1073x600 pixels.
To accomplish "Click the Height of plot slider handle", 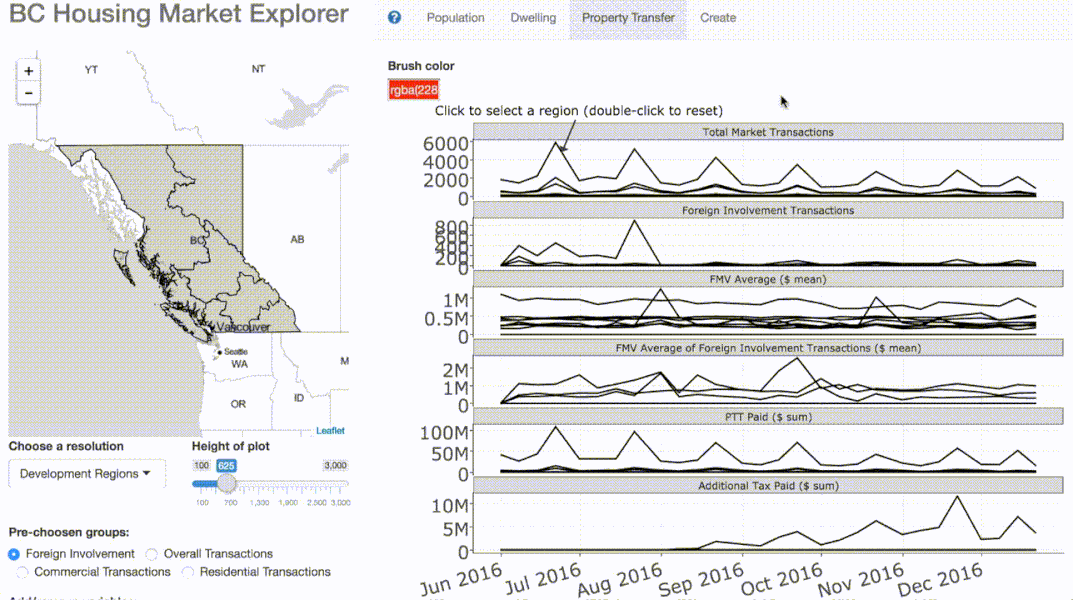I will click(x=228, y=484).
